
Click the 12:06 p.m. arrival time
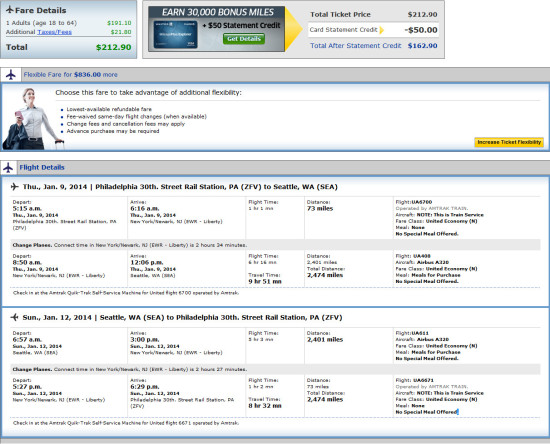pos(146,262)
